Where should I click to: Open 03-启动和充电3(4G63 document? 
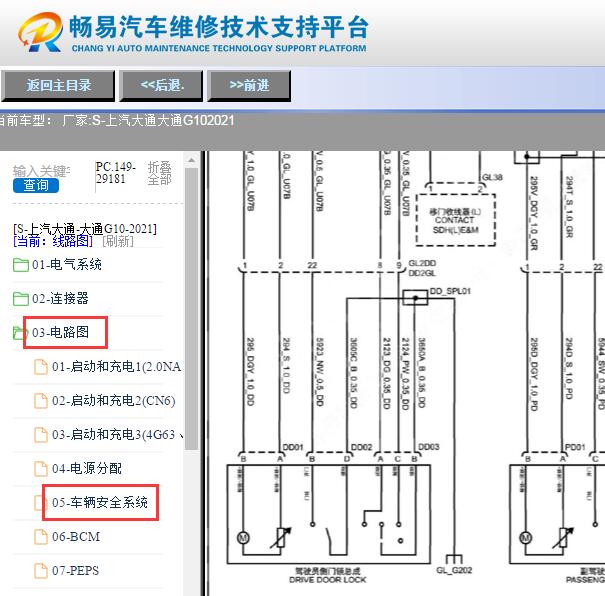[x=117, y=434]
